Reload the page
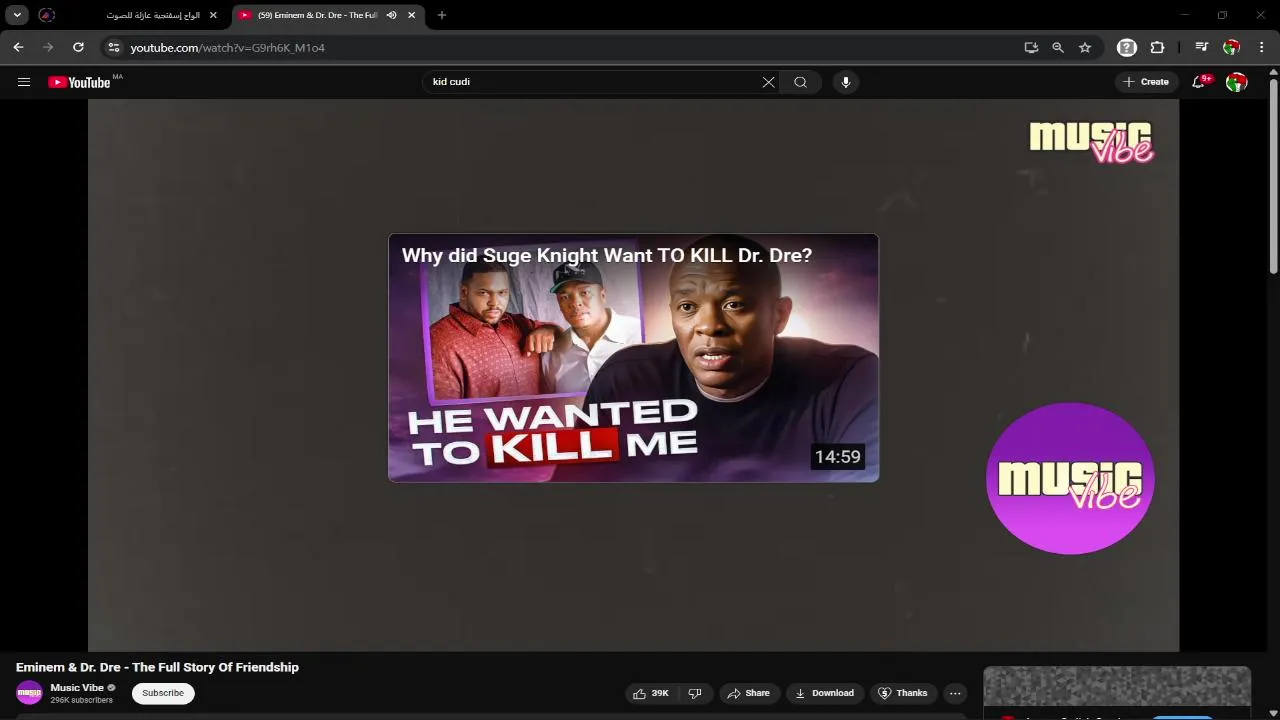The width and height of the screenshot is (1280, 720). click(78, 47)
